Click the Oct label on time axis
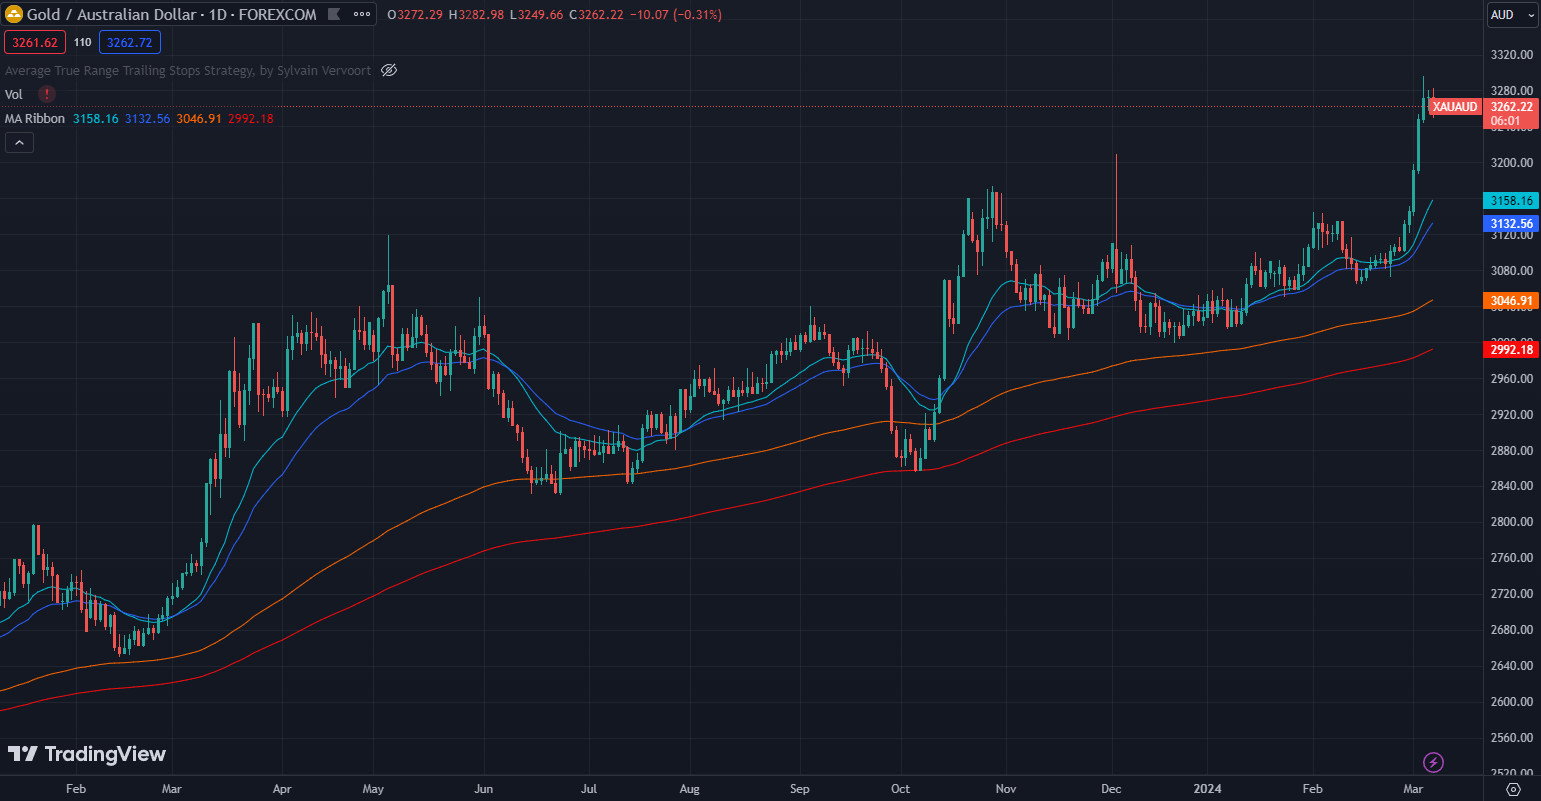The width and height of the screenshot is (1541, 801). 900,789
